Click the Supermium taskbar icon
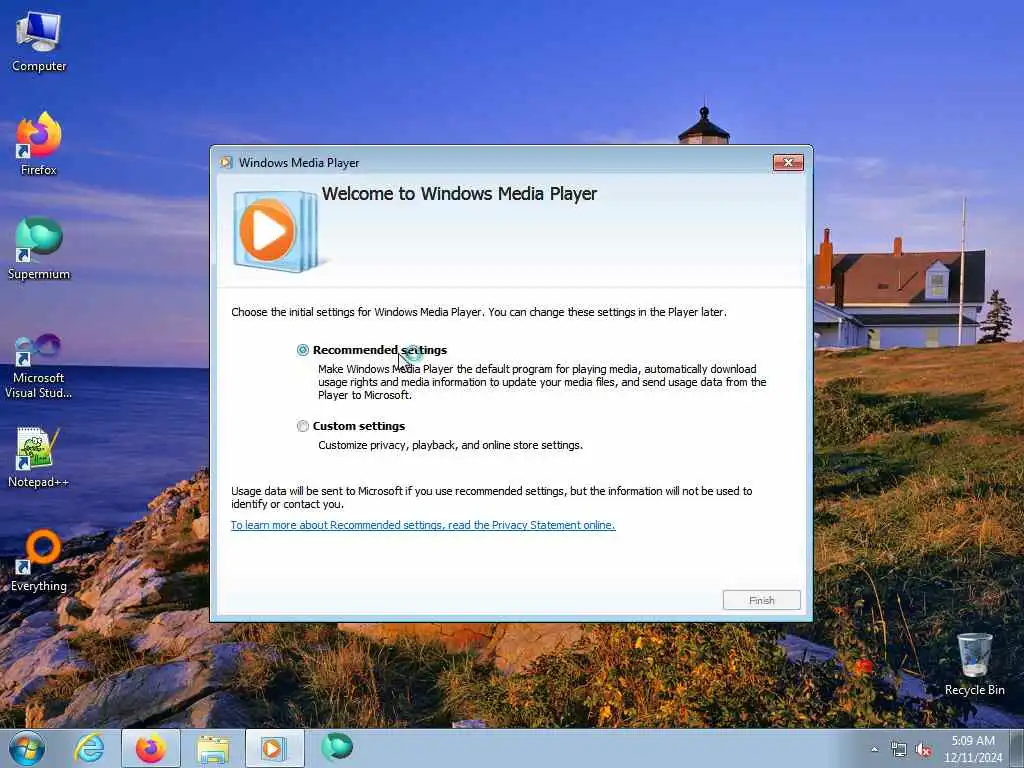1024x768 pixels. pyautogui.click(x=337, y=747)
